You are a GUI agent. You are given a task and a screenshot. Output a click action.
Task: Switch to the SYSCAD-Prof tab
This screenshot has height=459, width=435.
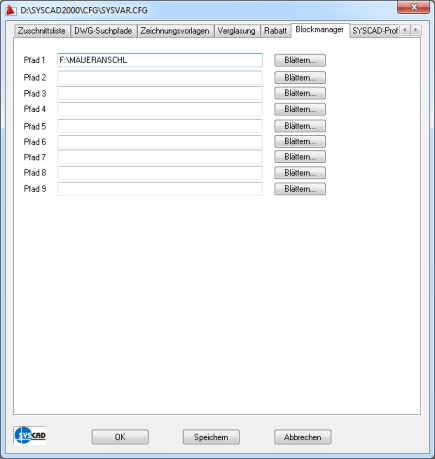pyautogui.click(x=374, y=31)
